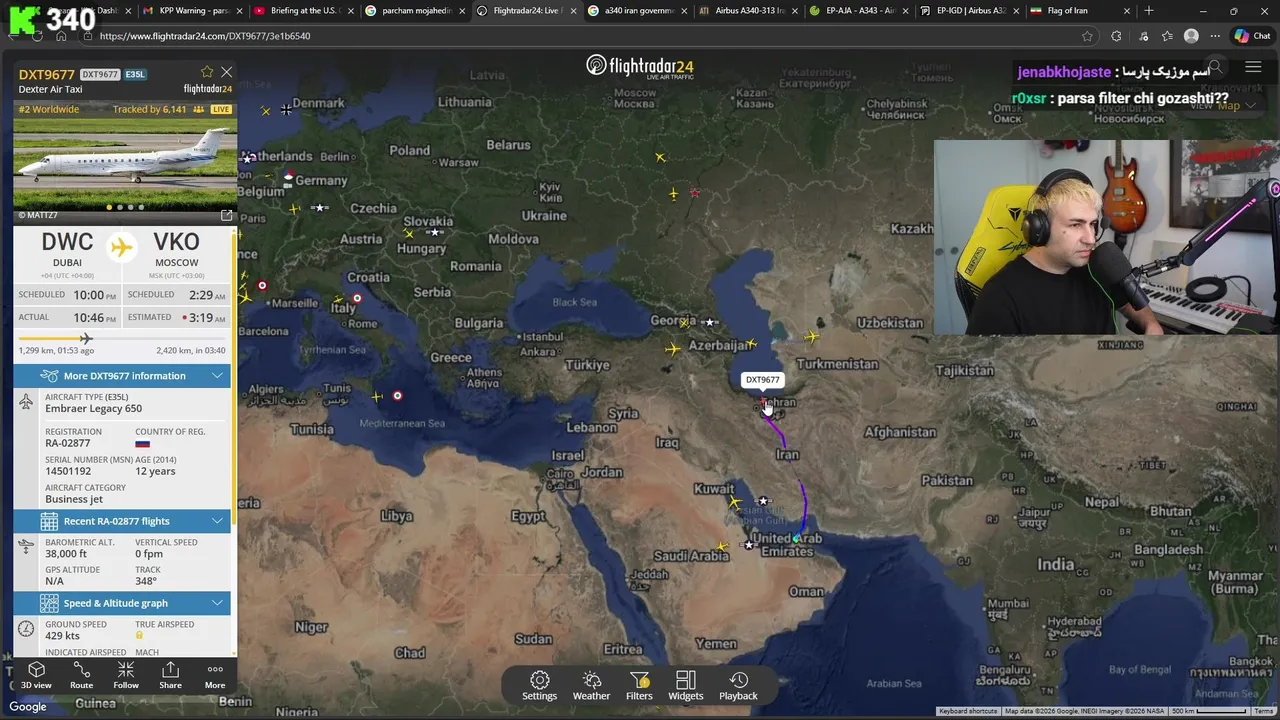Click ground speed value 429 kts

(x=62, y=636)
